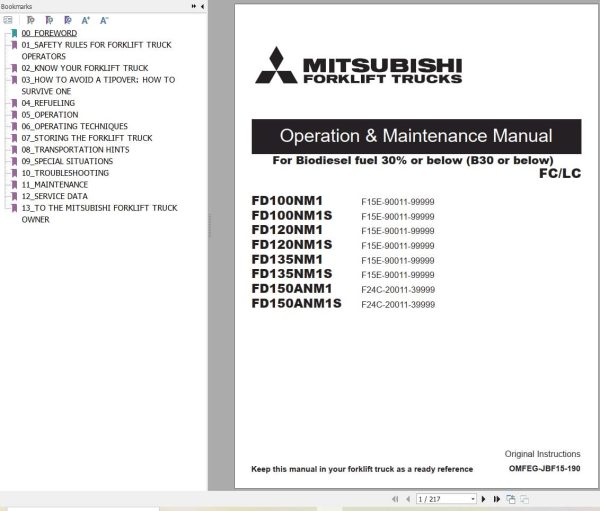600x511 pixels.
Task: Click the FD135NM1S model name on the page
Action: click(292, 274)
